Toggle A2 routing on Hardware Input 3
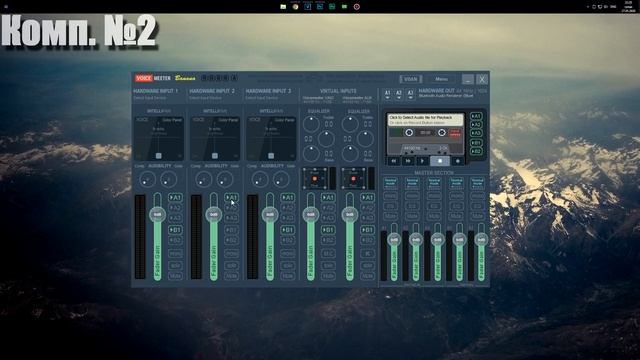640x360 pixels. pyautogui.click(x=288, y=208)
